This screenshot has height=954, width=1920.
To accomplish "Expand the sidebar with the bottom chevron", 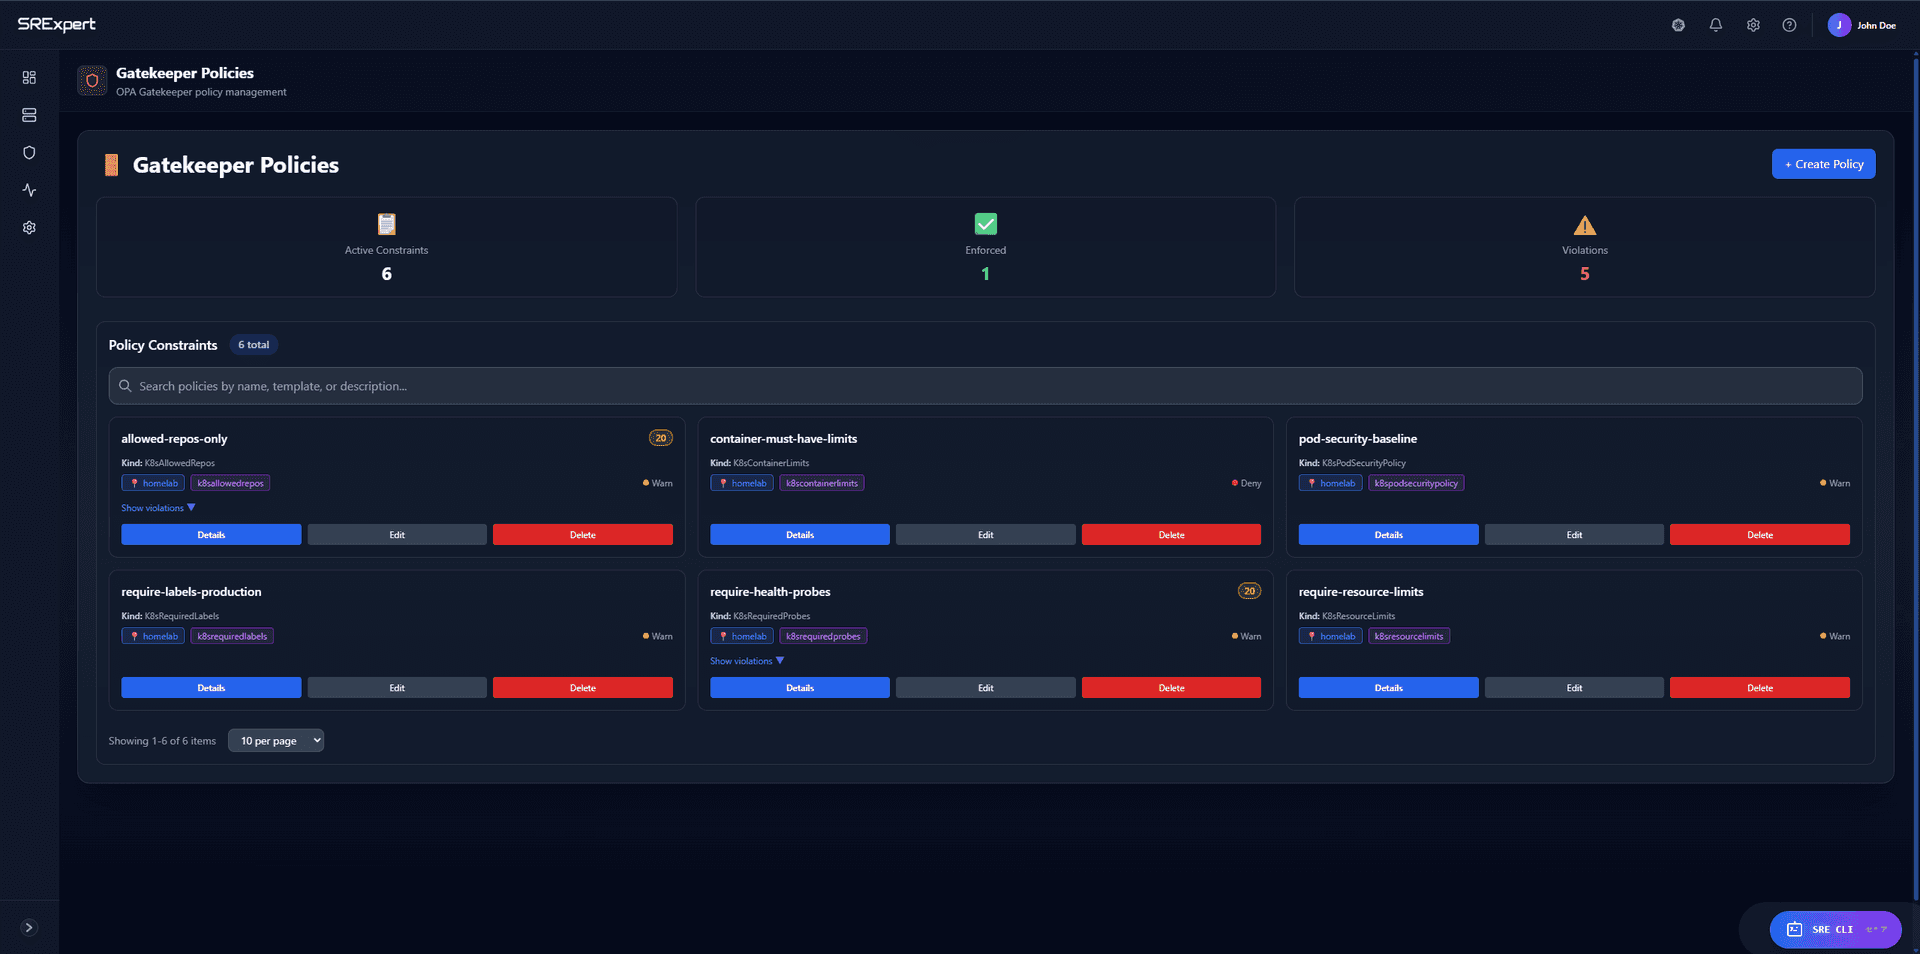I will (x=29, y=927).
